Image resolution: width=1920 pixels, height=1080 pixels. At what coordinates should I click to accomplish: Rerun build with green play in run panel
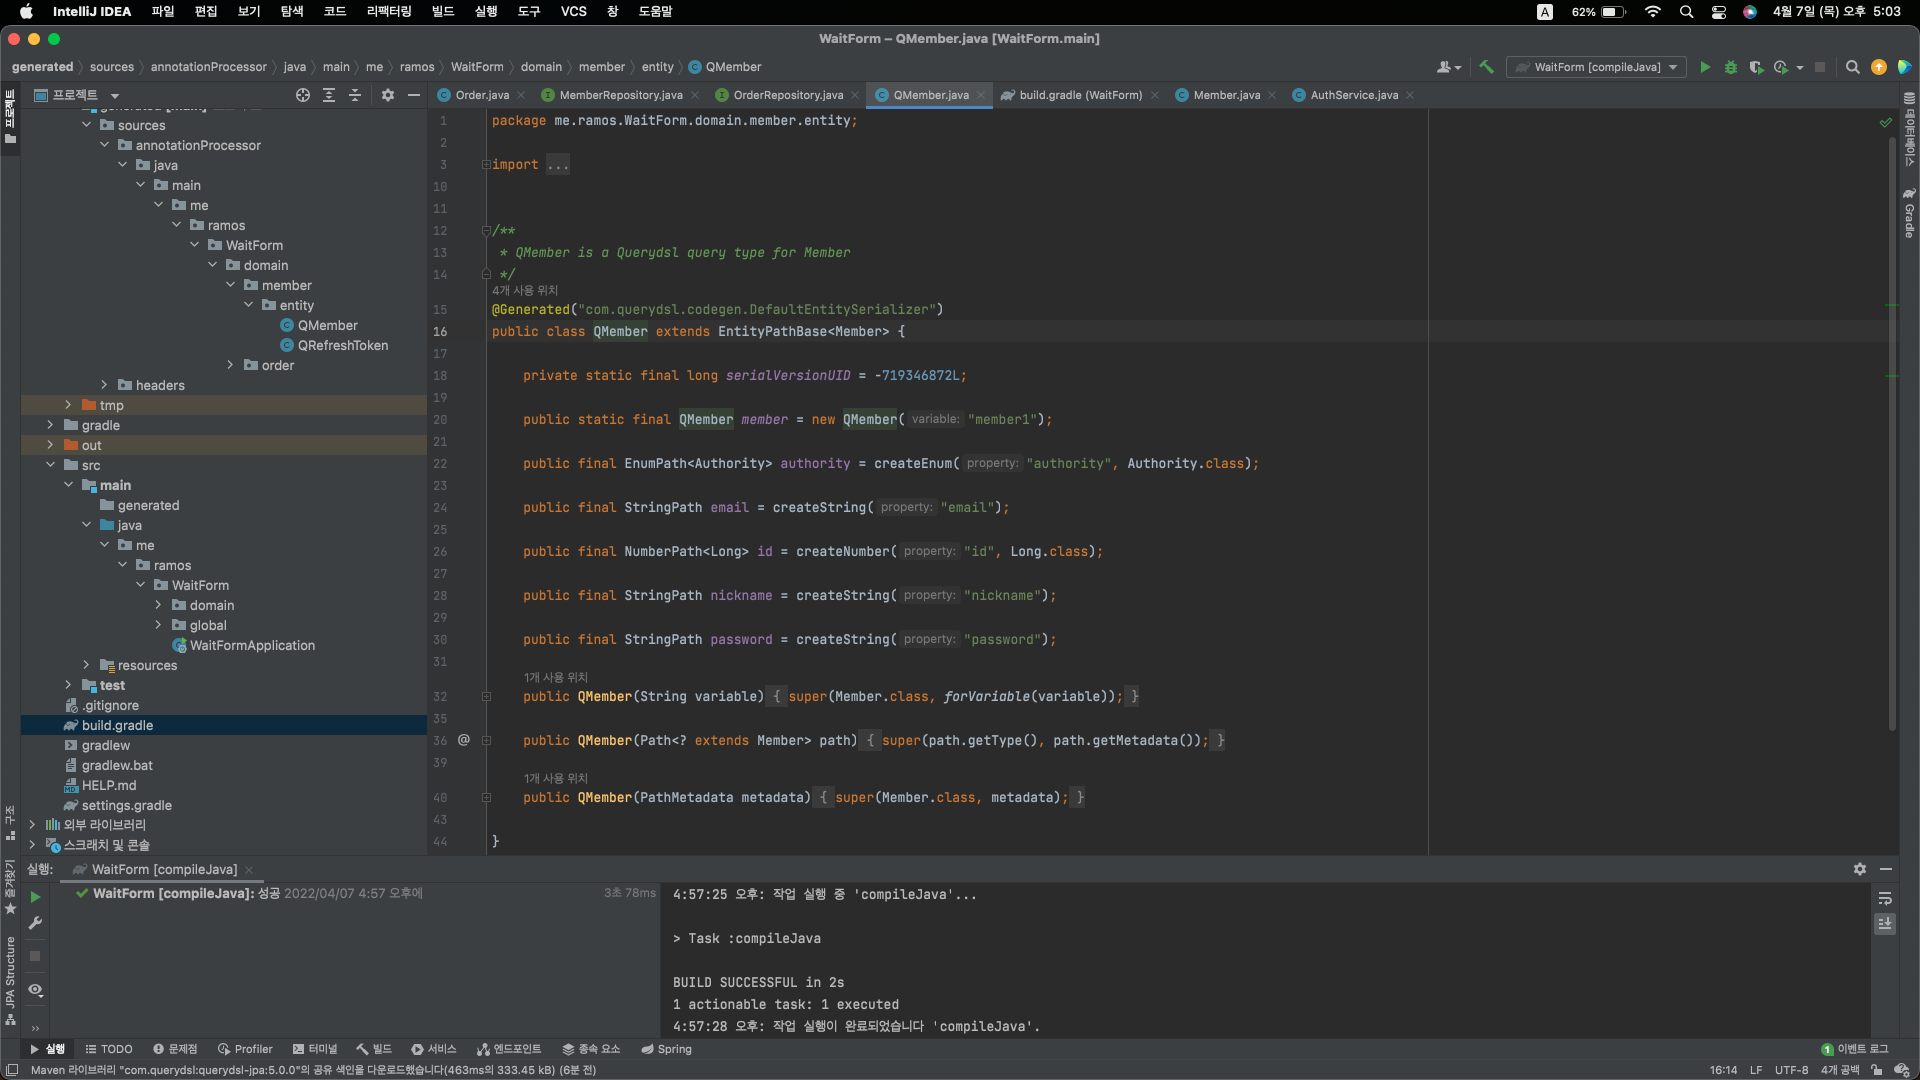click(35, 897)
